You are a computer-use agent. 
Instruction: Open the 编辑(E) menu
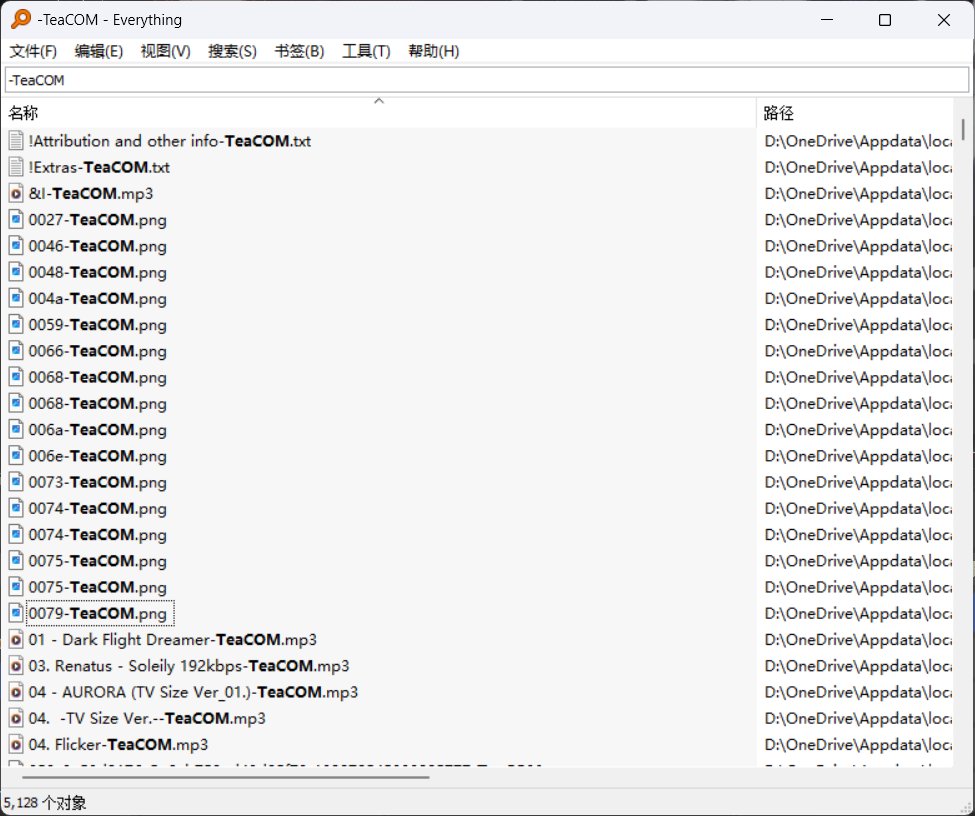tap(99, 51)
